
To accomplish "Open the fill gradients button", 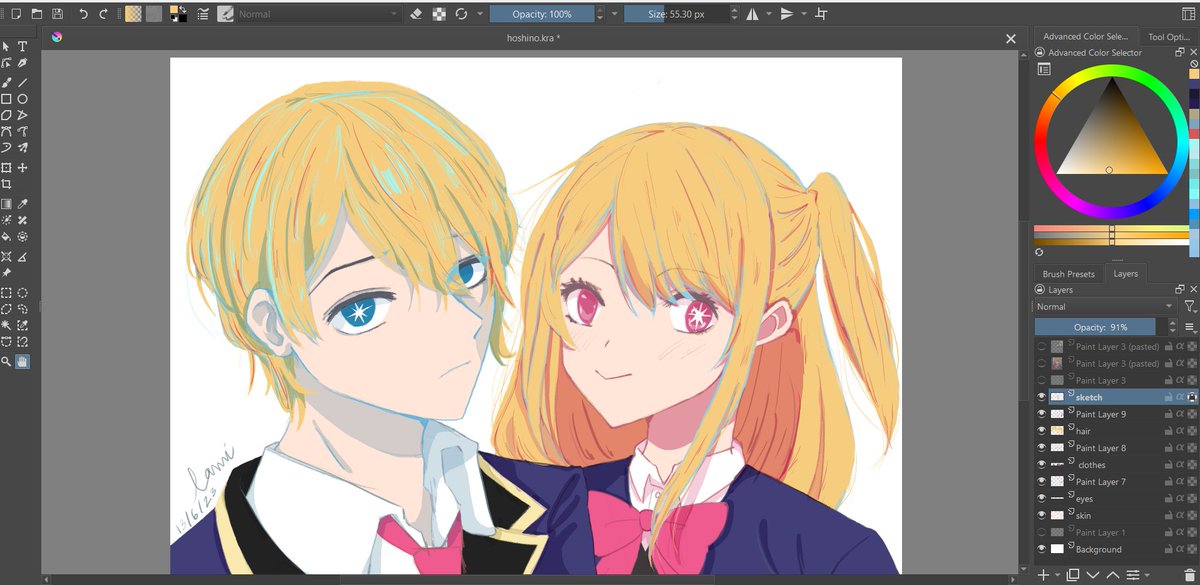I will 133,14.
